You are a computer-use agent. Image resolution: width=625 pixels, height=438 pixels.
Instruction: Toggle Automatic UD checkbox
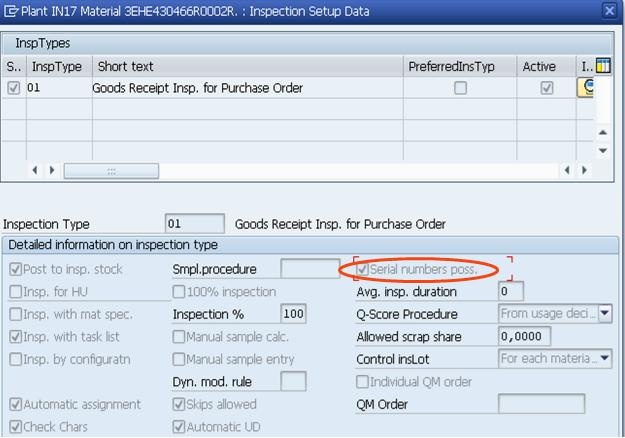pos(179,427)
